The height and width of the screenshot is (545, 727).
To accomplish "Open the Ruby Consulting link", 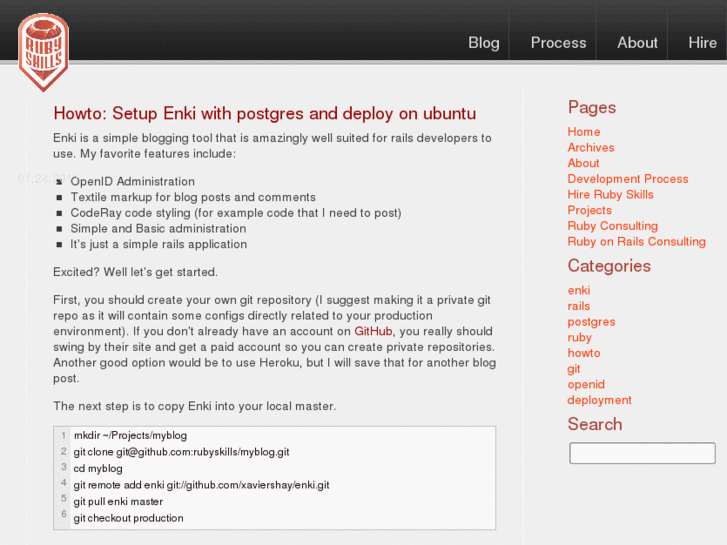I will tap(612, 226).
